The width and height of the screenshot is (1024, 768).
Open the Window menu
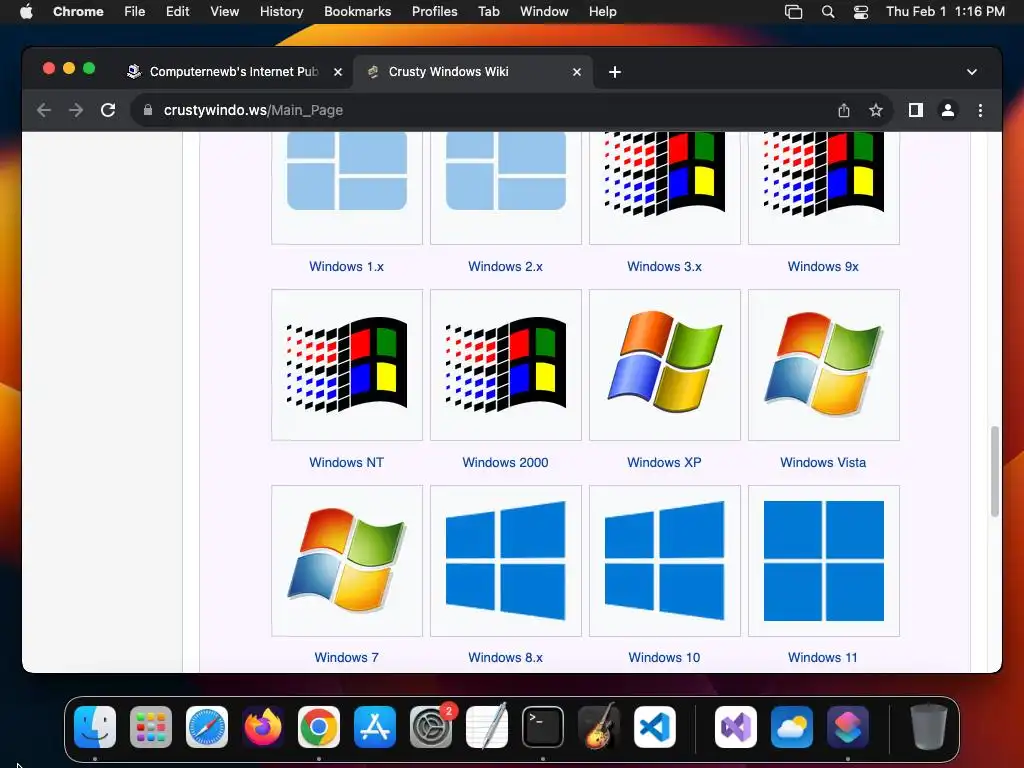tap(544, 12)
